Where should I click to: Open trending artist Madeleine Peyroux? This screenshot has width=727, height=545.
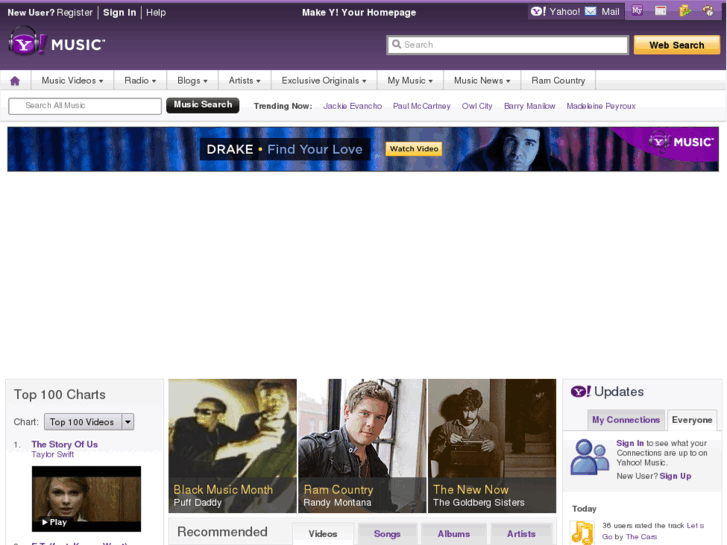click(601, 106)
